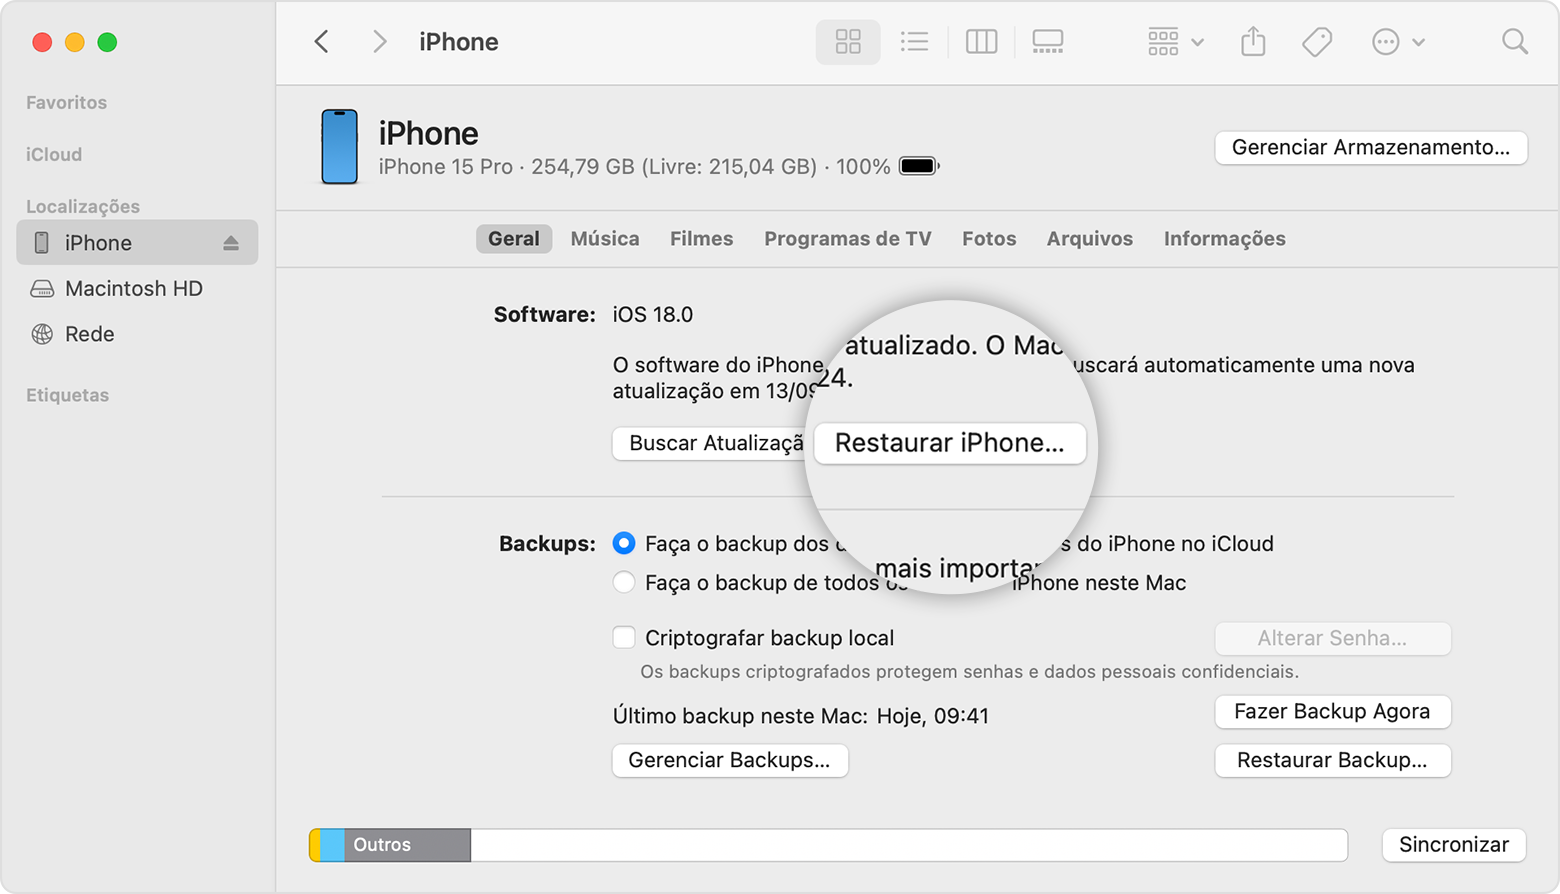
Task: Click Restaurar Backup button
Action: (1332, 760)
